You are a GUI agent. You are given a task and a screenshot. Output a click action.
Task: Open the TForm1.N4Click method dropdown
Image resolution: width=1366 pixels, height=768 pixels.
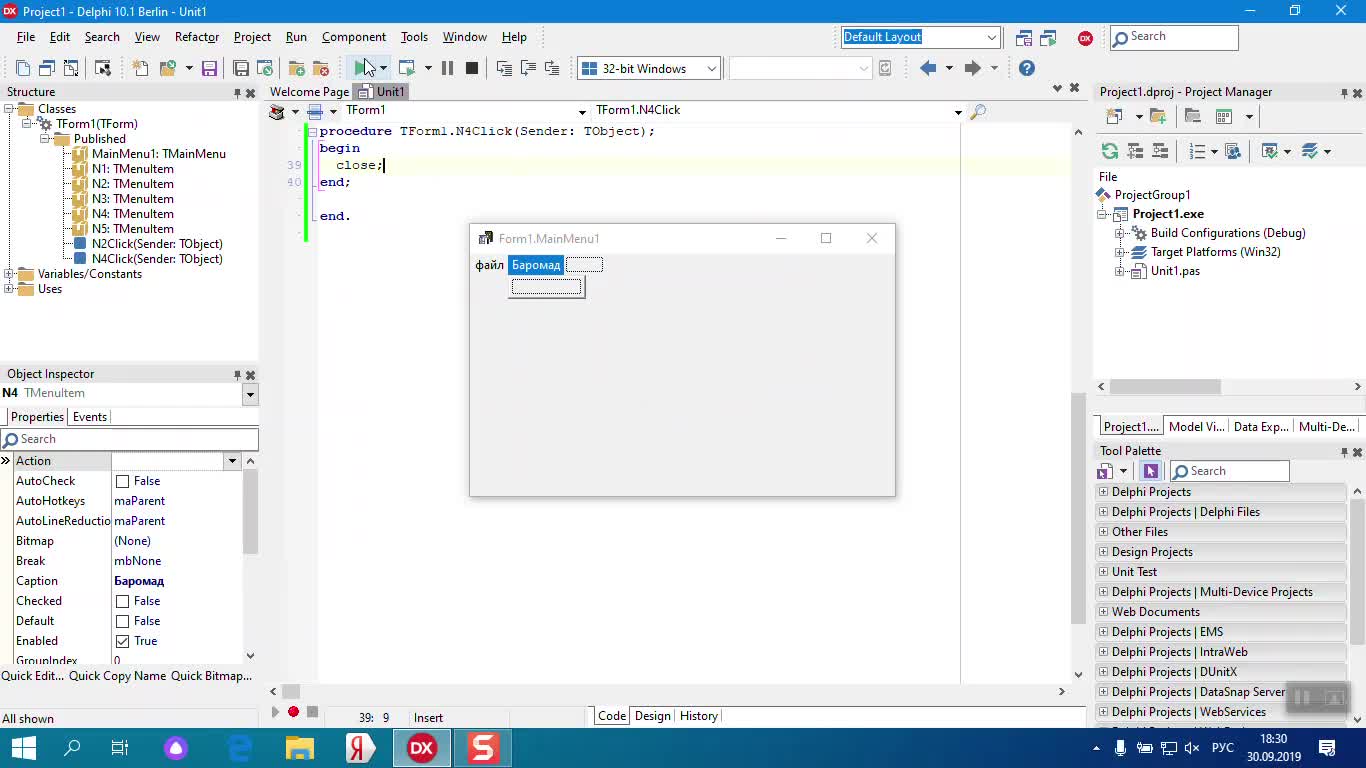[957, 111]
